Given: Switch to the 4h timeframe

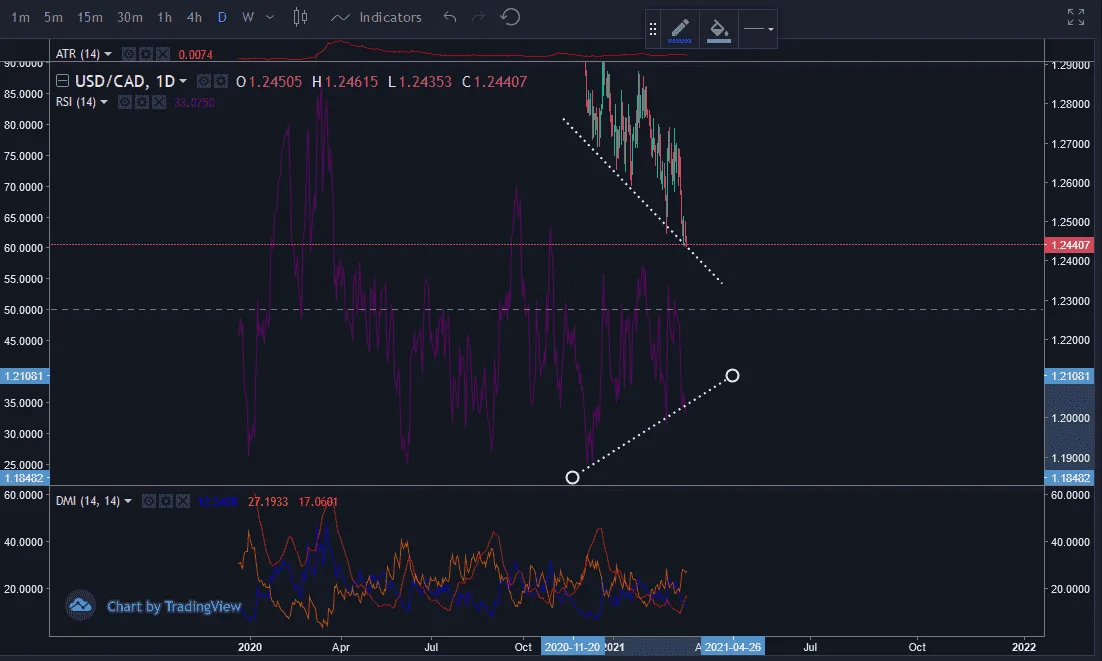Looking at the screenshot, I should pos(195,17).
